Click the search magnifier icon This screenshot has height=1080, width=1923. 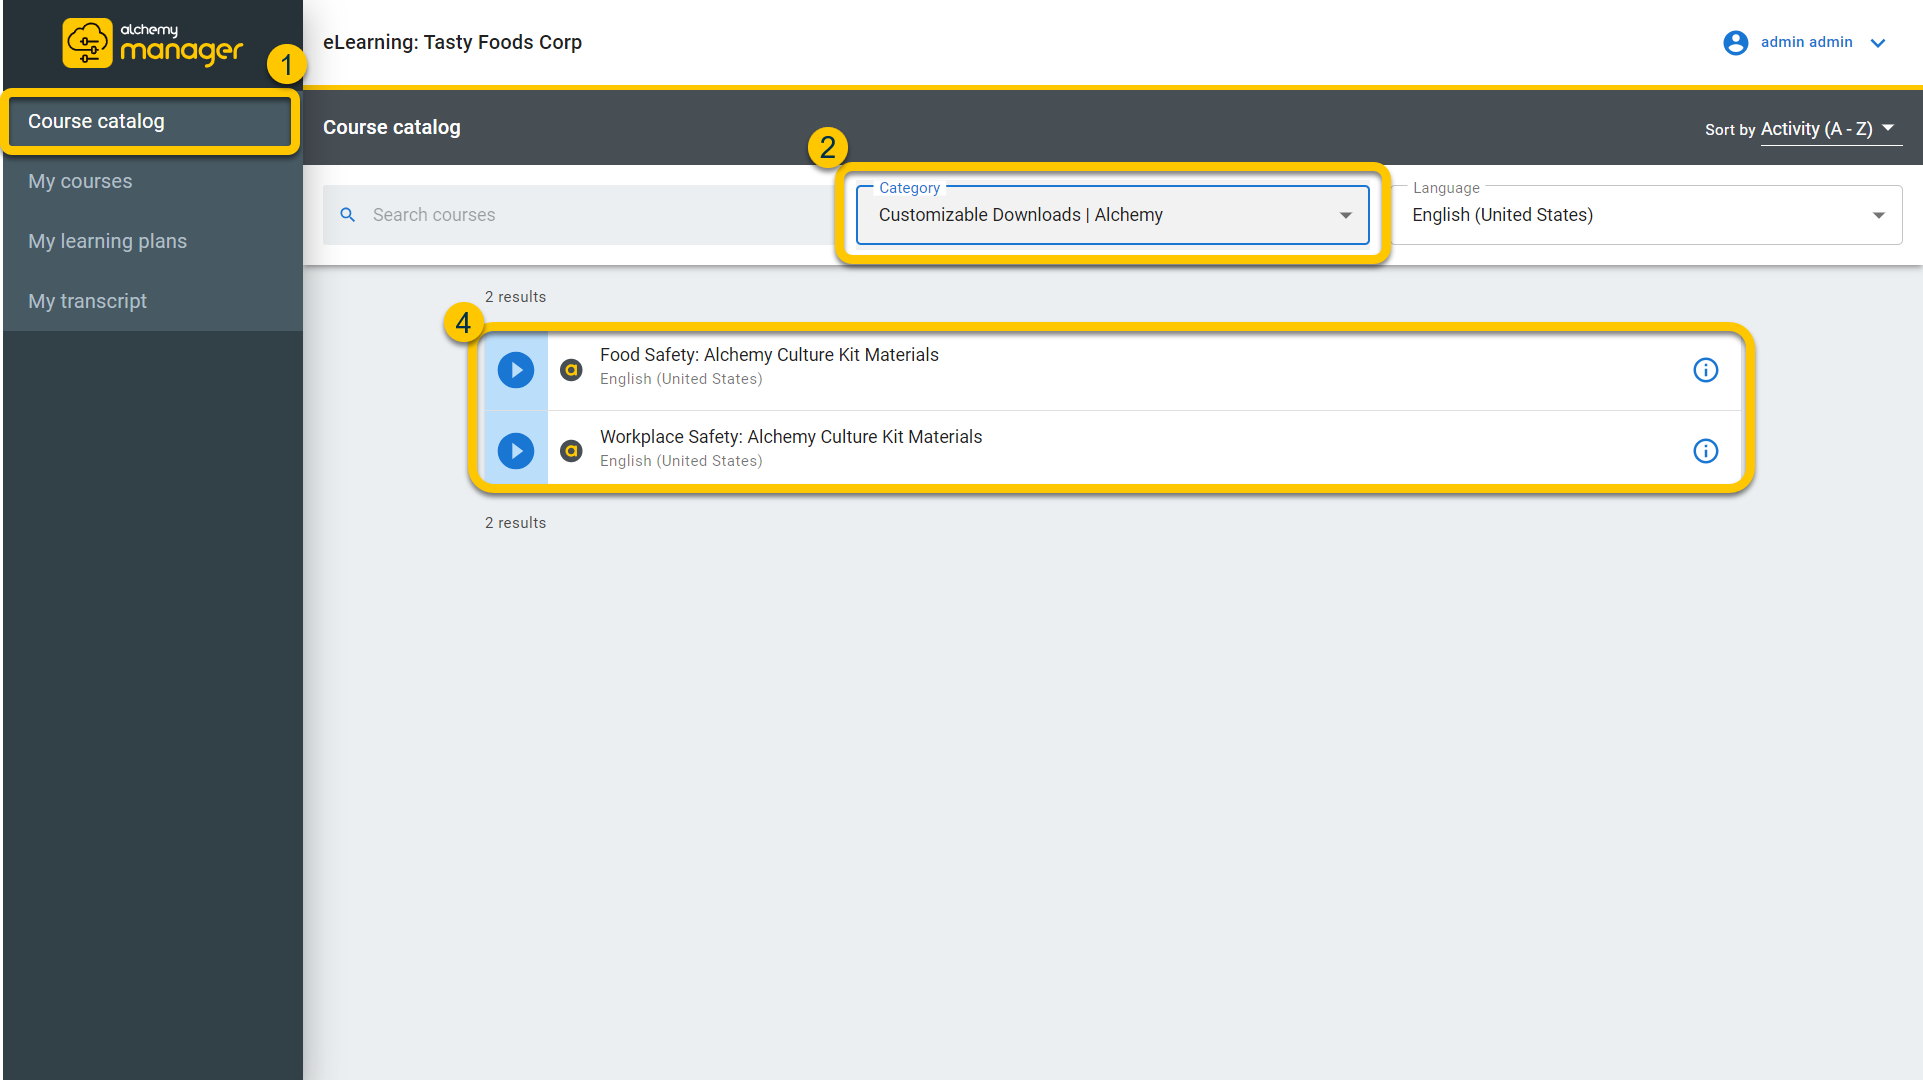(348, 215)
